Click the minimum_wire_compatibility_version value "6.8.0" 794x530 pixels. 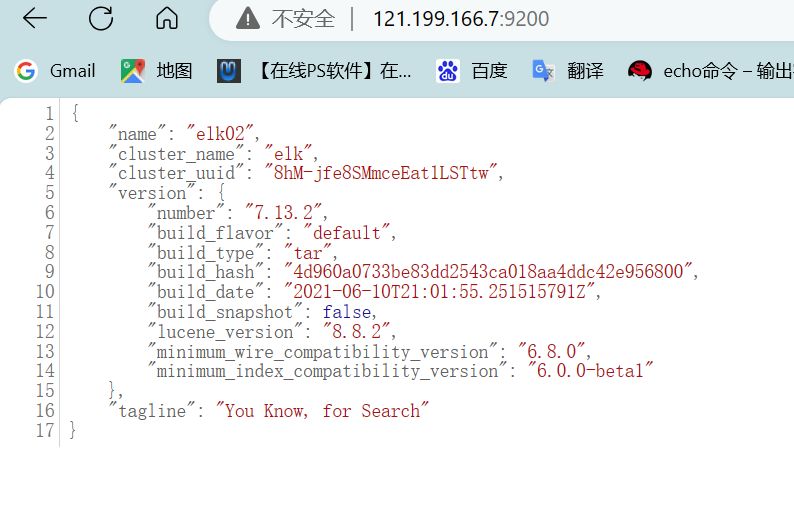pyautogui.click(x=551, y=351)
